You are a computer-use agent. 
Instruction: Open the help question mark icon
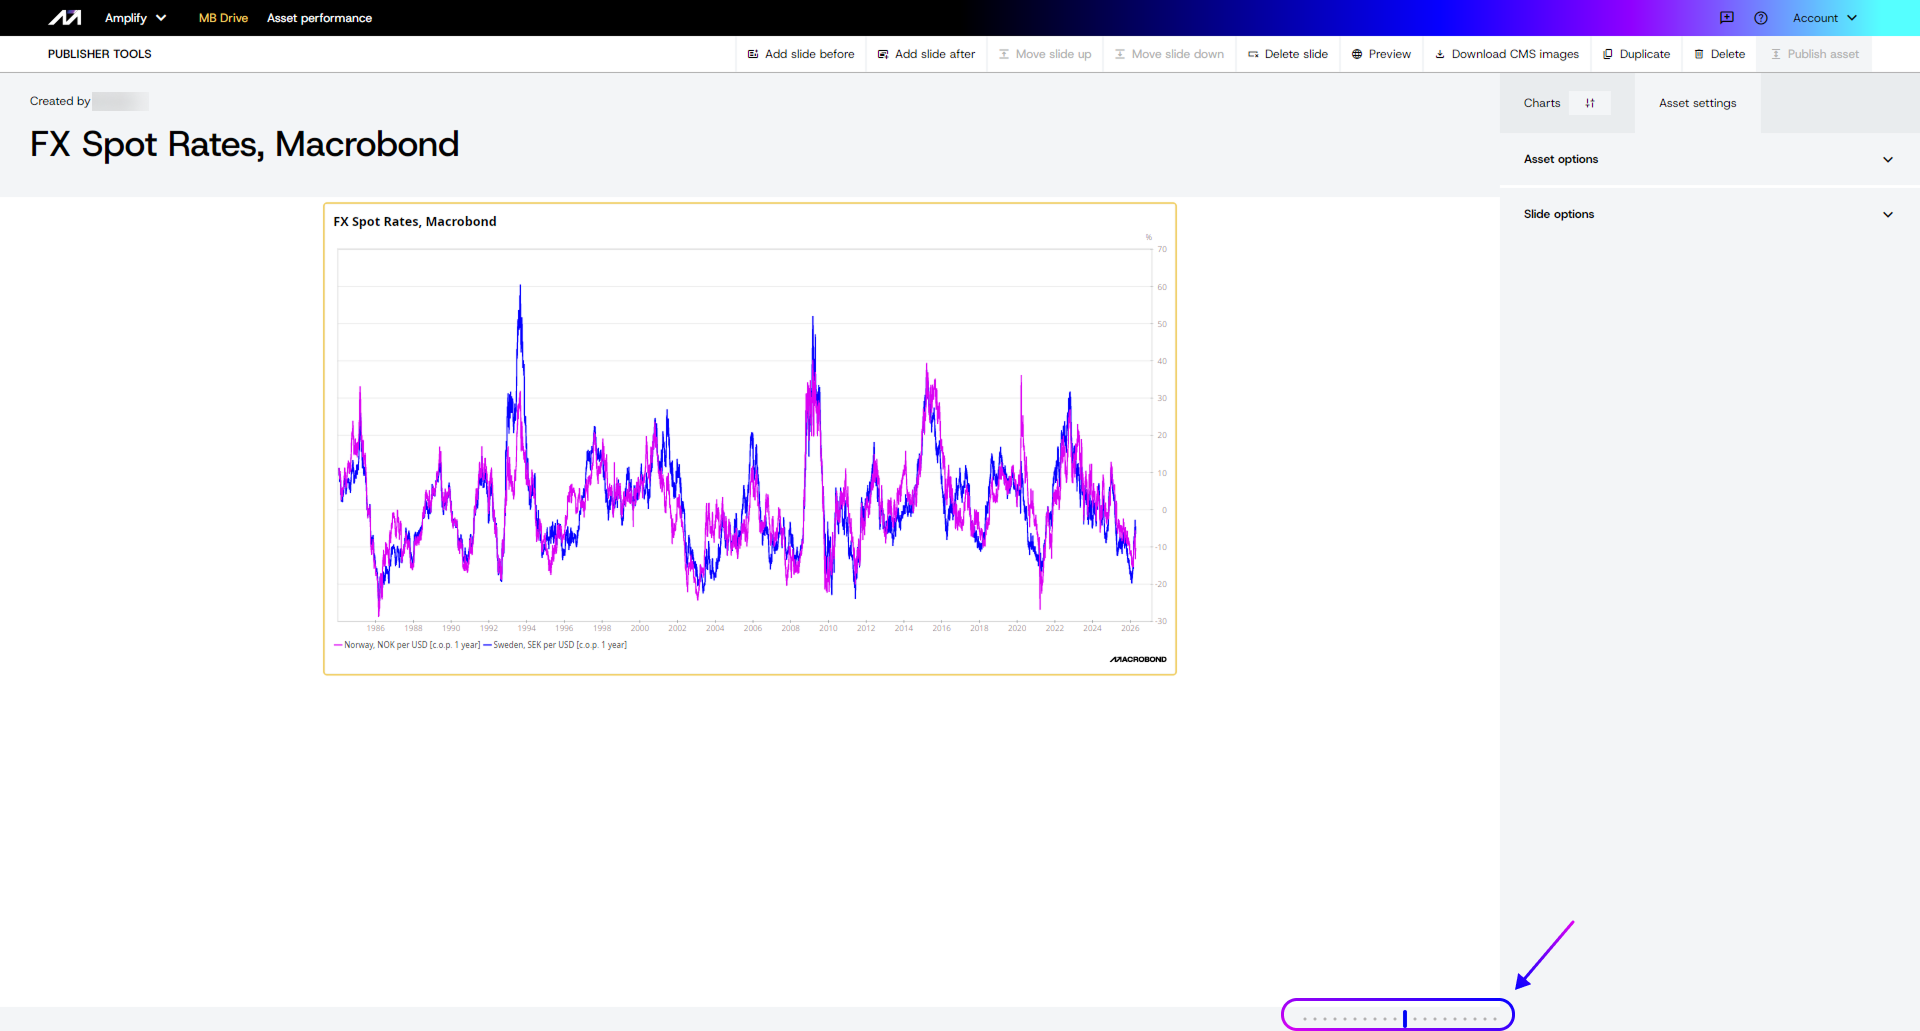[1761, 18]
